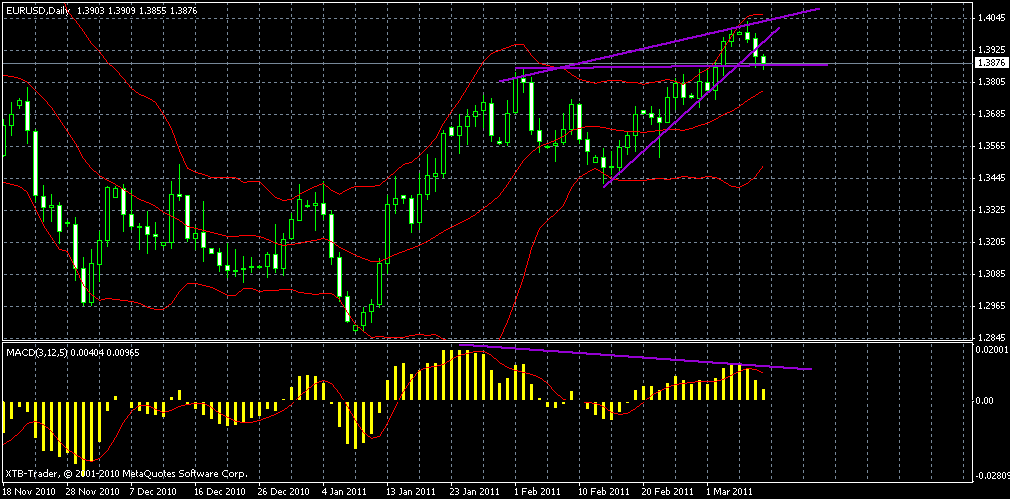Click the 1.3925 price axis label
Viewport: 1010px width, 499px height.
coord(991,50)
